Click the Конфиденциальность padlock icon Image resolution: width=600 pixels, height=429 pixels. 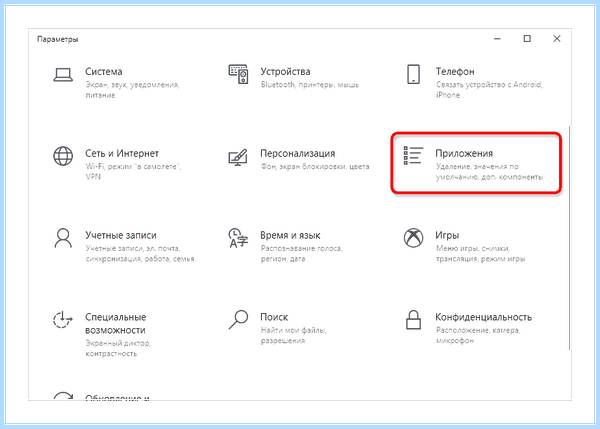(413, 320)
